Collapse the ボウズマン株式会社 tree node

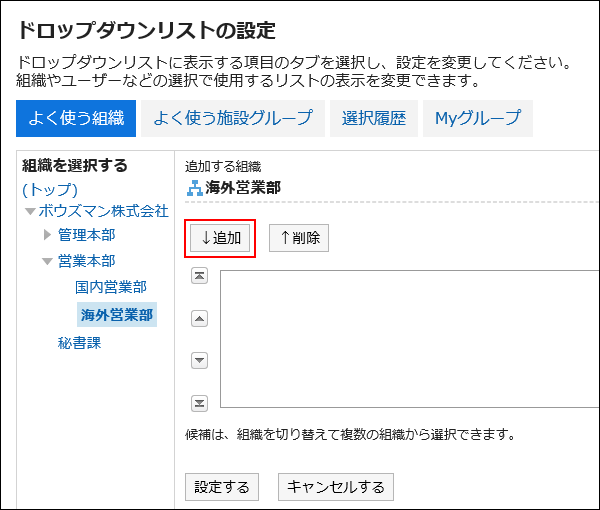pos(30,211)
